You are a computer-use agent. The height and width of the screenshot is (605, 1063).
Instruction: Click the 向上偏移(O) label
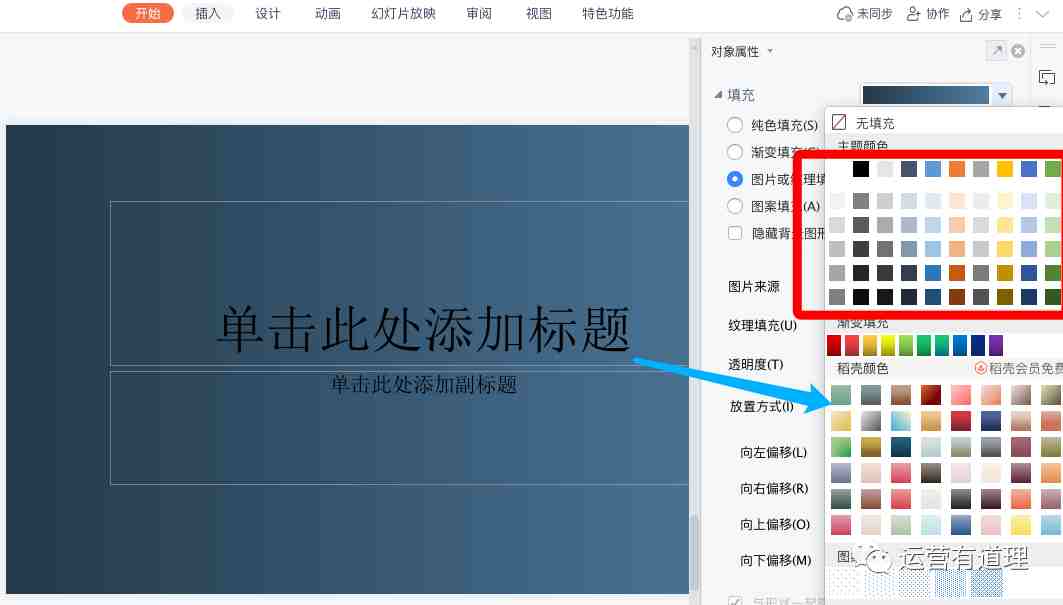click(775, 524)
